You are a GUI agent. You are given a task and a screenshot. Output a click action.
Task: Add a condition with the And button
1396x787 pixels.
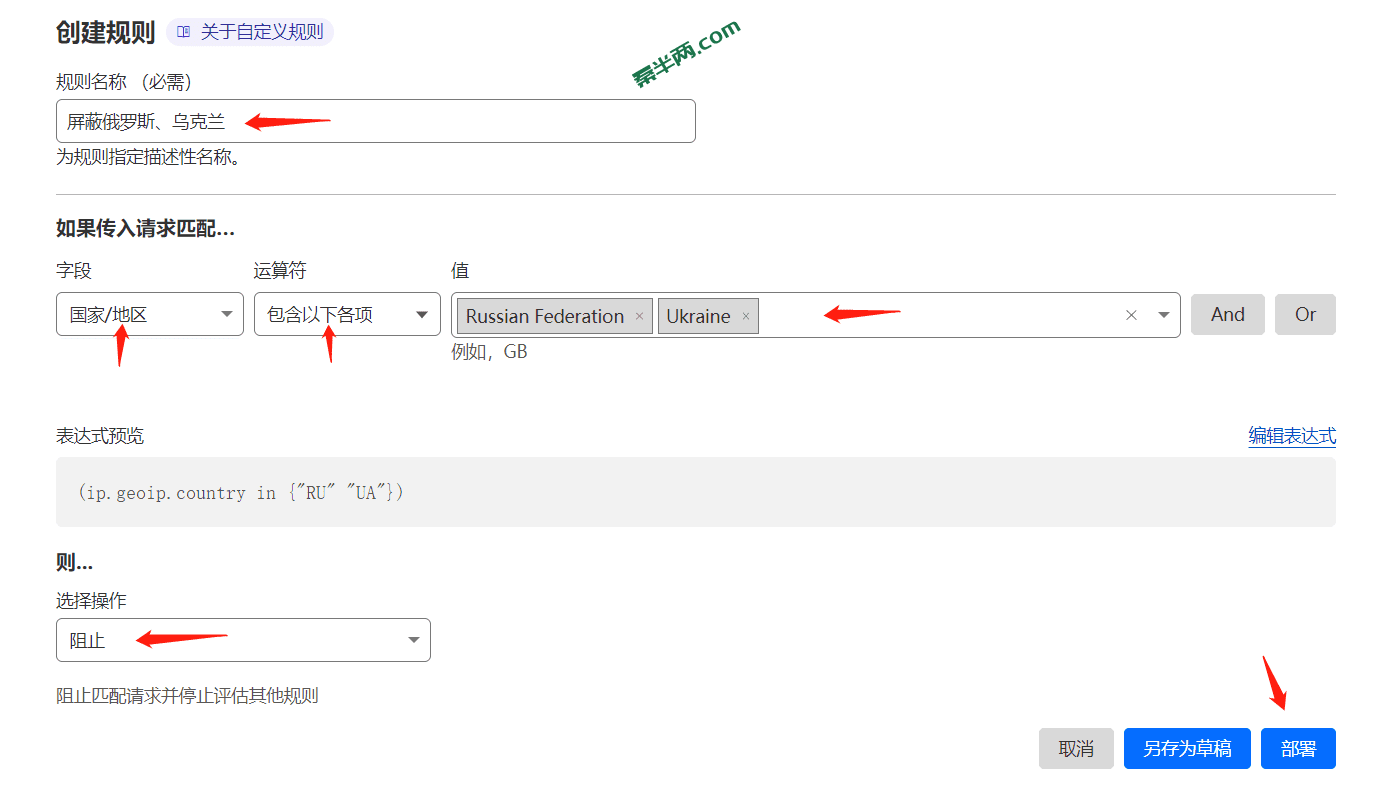pyautogui.click(x=1227, y=314)
